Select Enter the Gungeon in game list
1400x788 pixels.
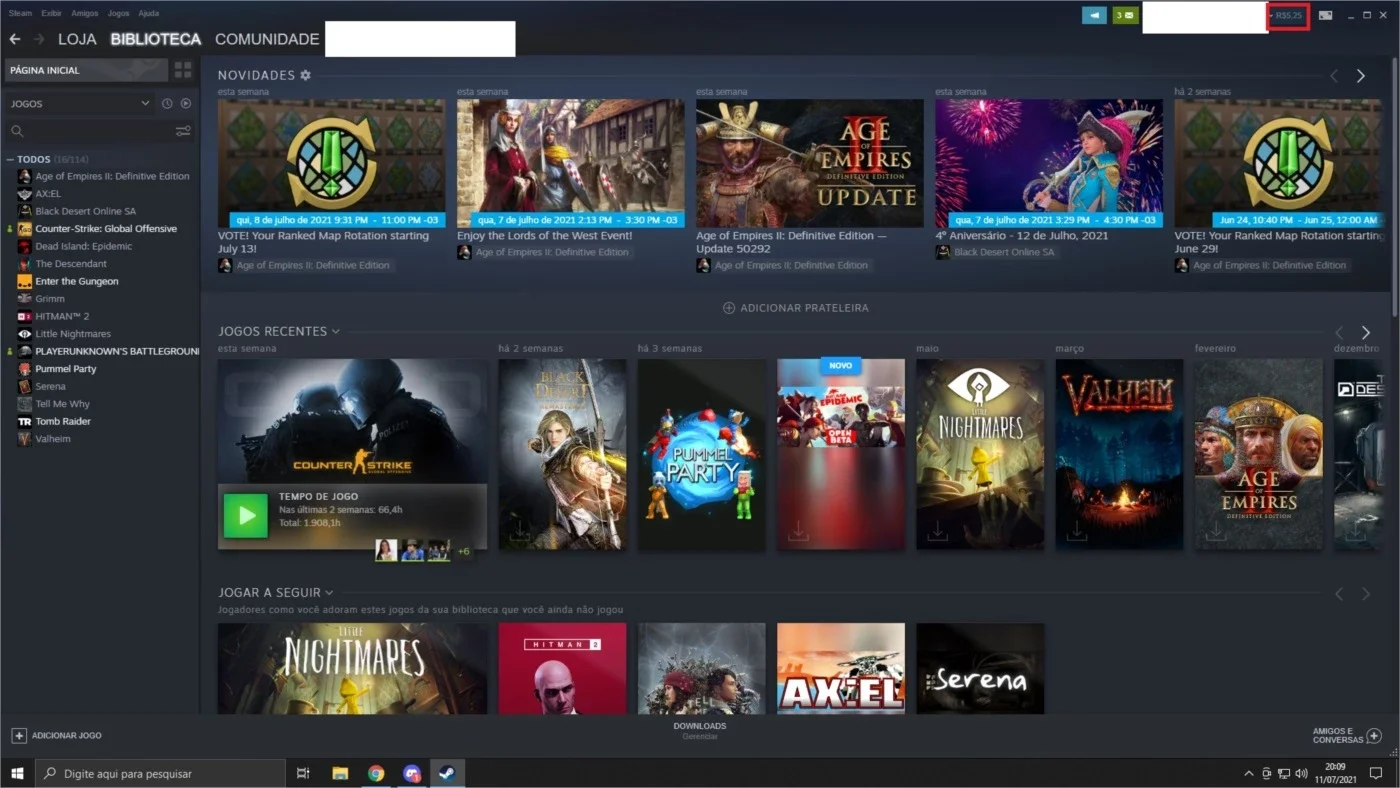click(77, 281)
